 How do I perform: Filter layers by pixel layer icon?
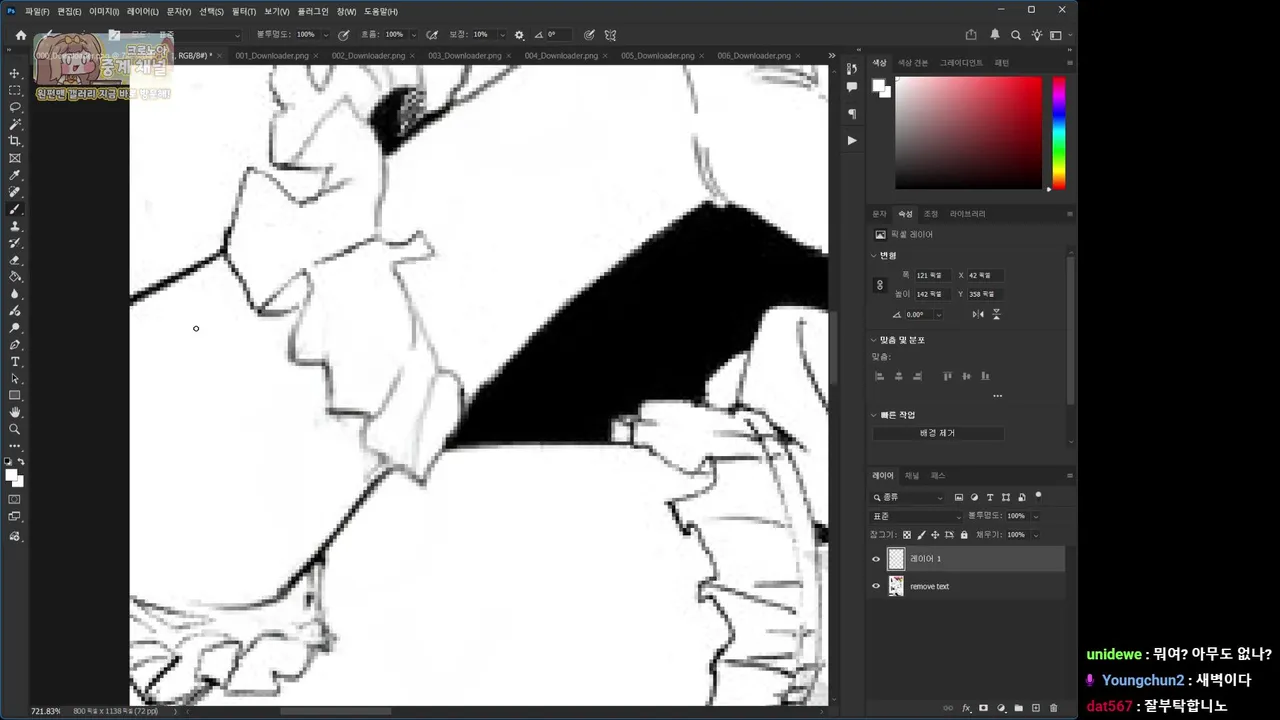coord(959,497)
